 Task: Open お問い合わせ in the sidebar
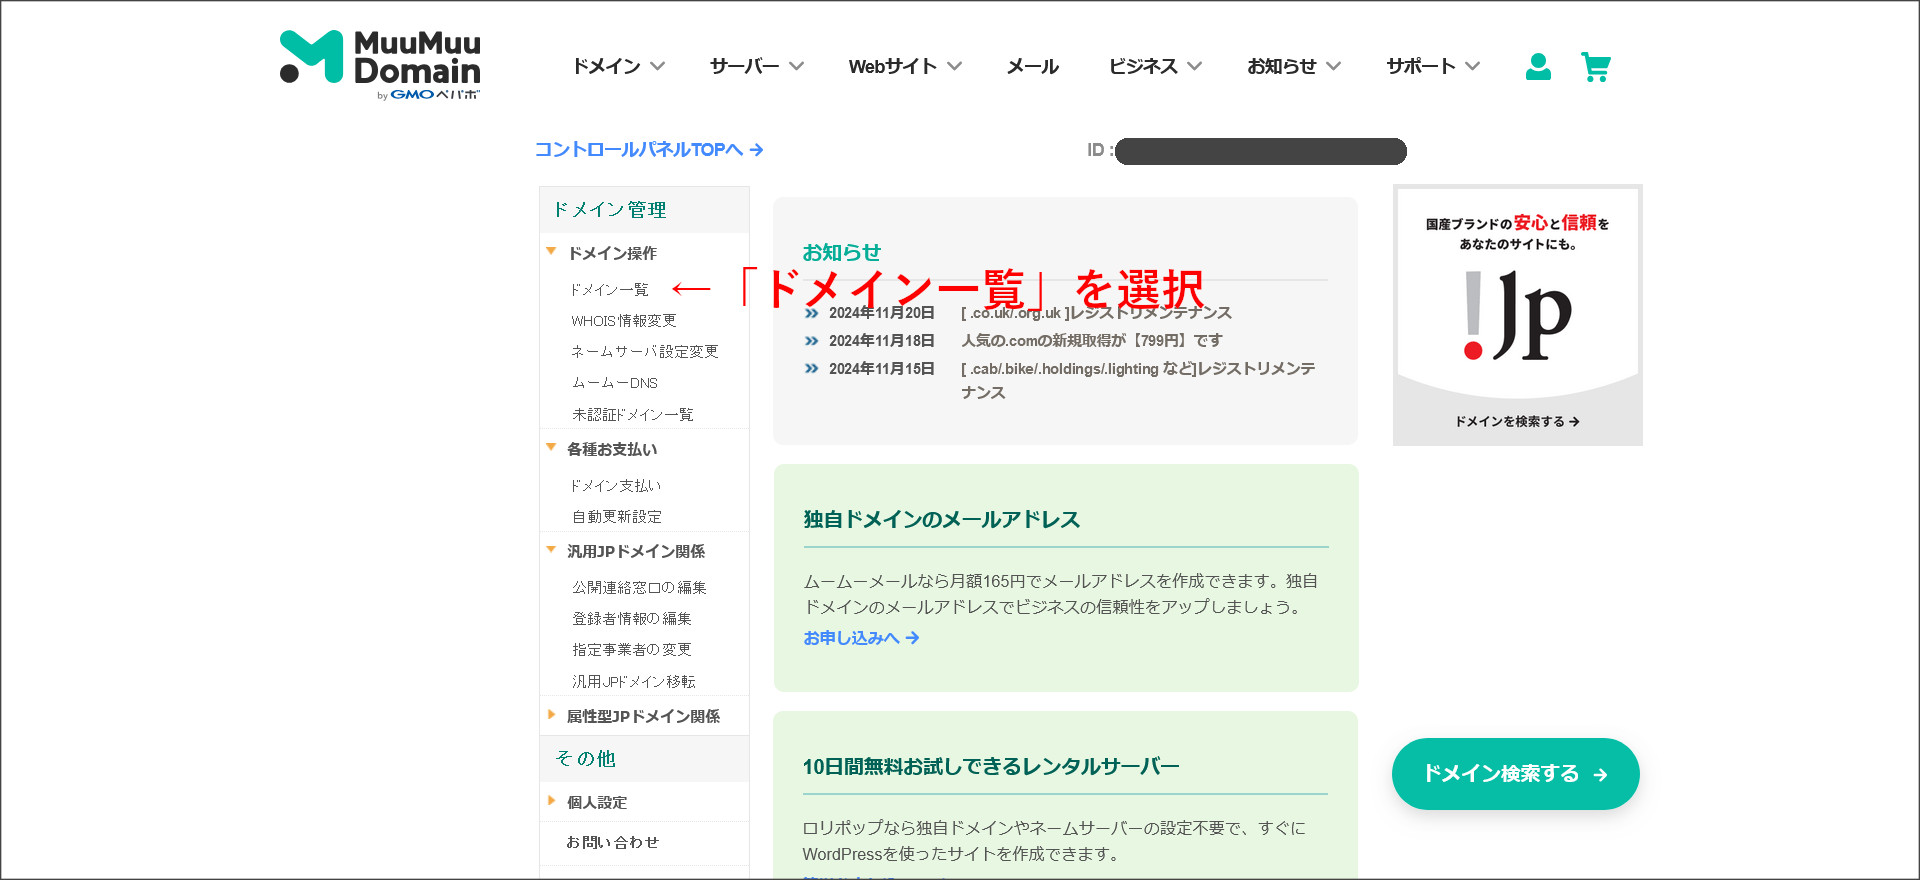pos(613,842)
